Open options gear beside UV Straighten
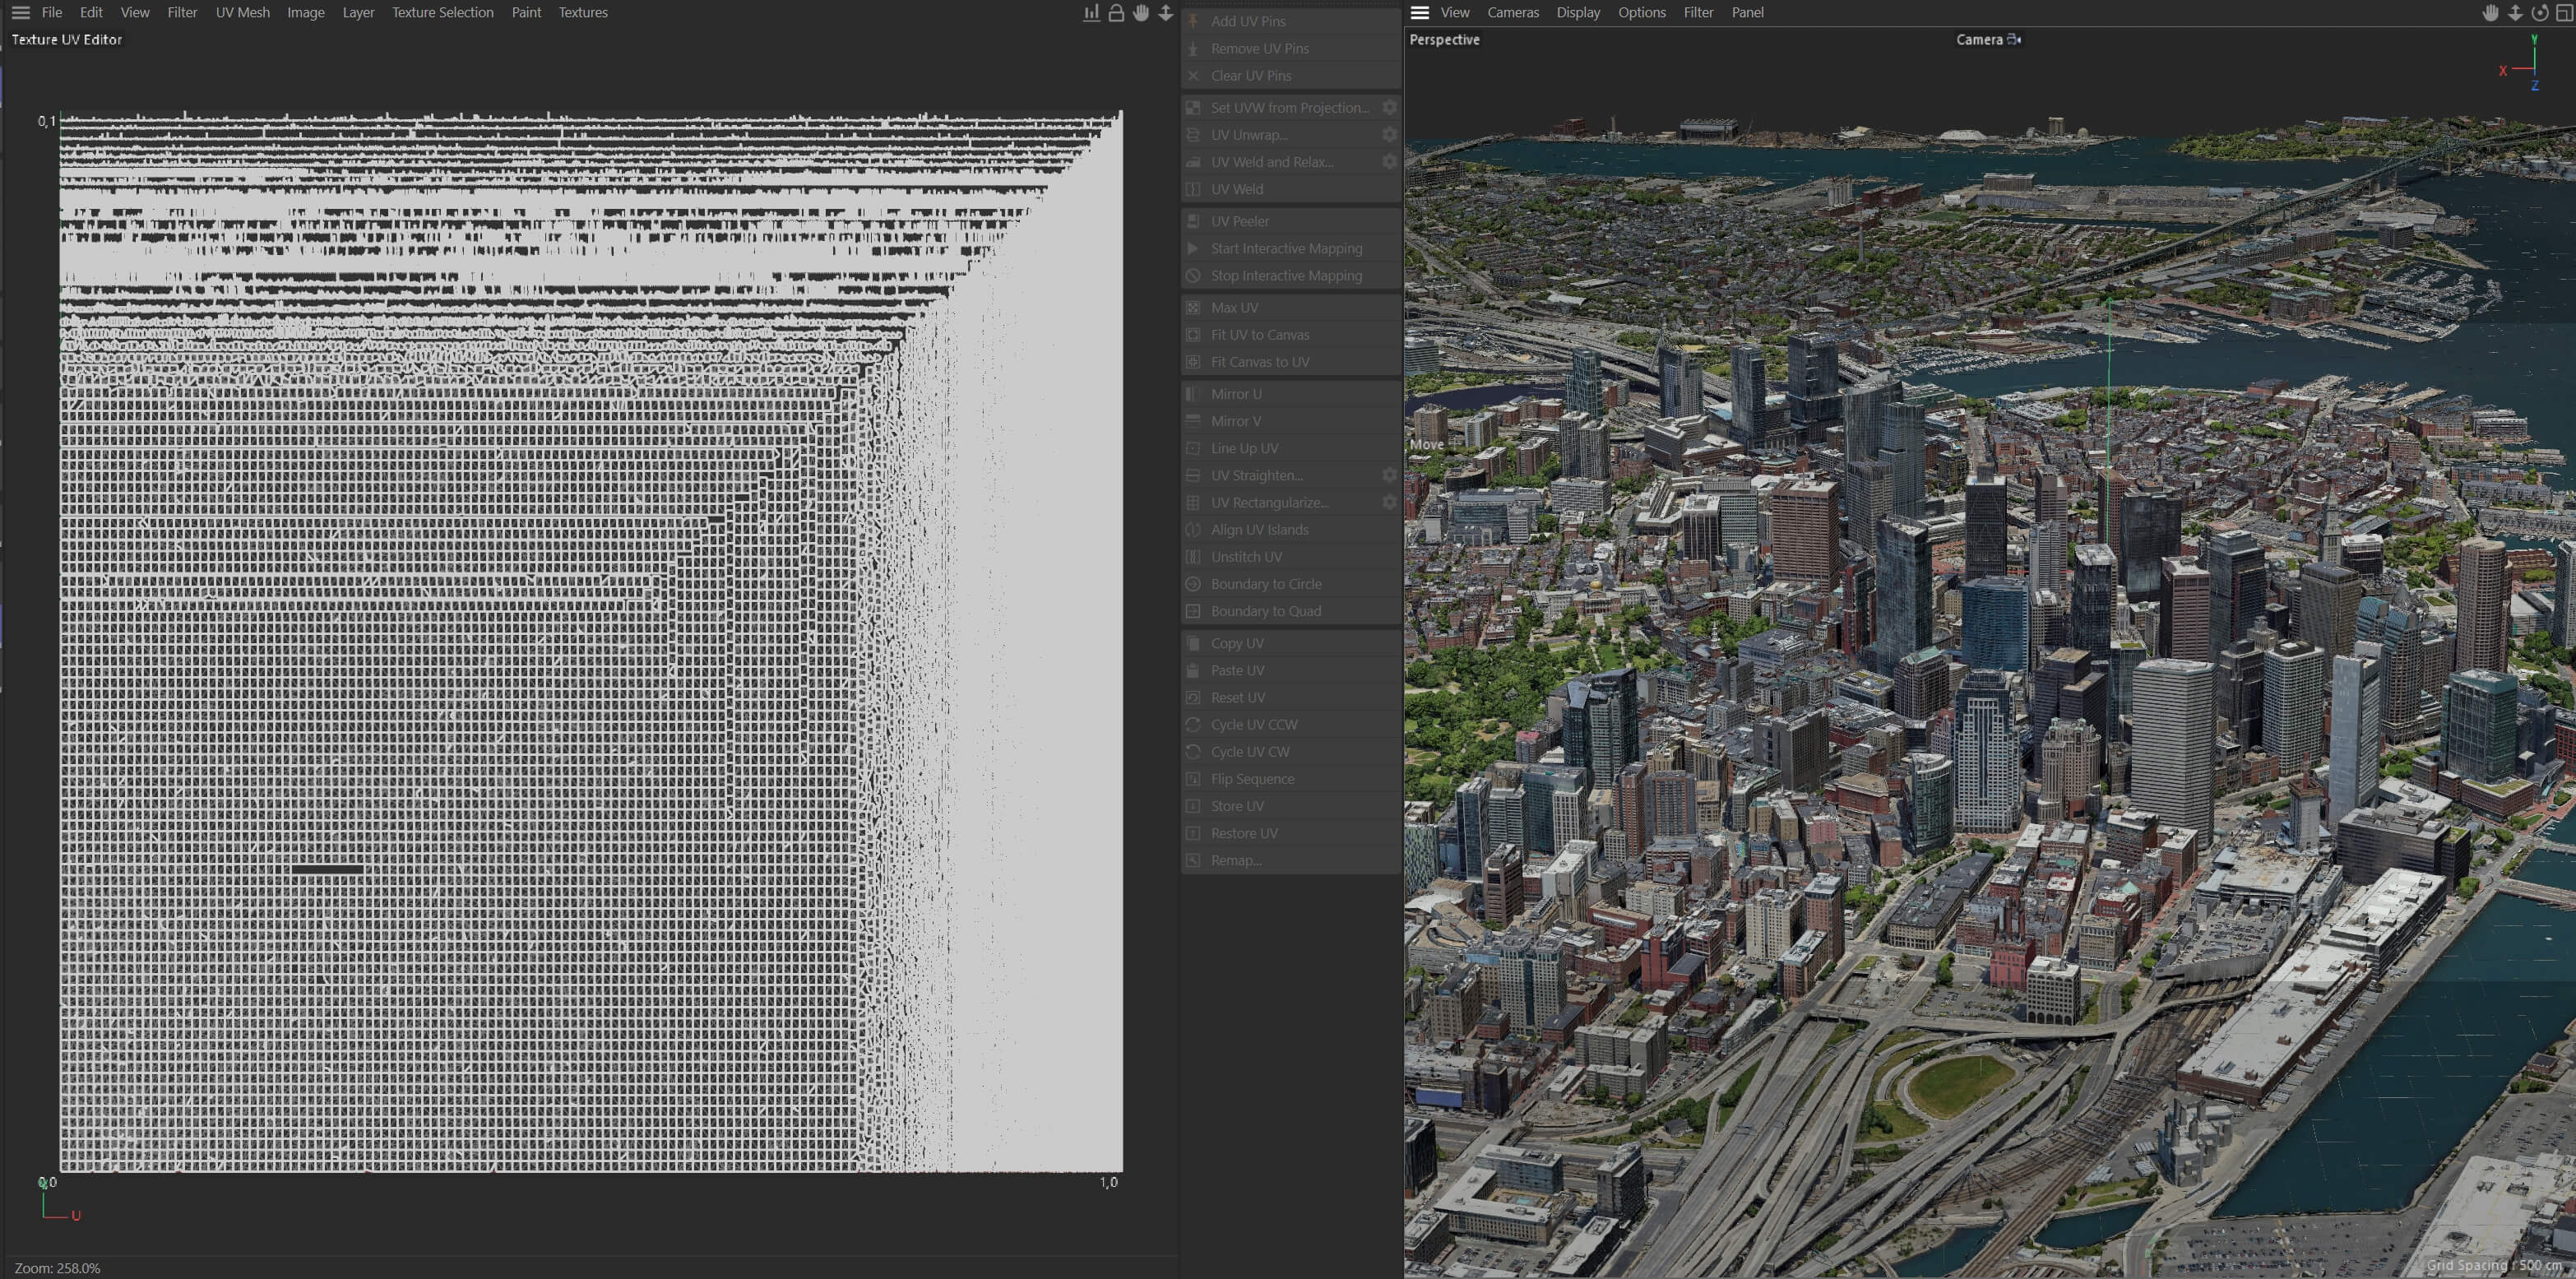This screenshot has height=1279, width=2576. [x=1389, y=475]
